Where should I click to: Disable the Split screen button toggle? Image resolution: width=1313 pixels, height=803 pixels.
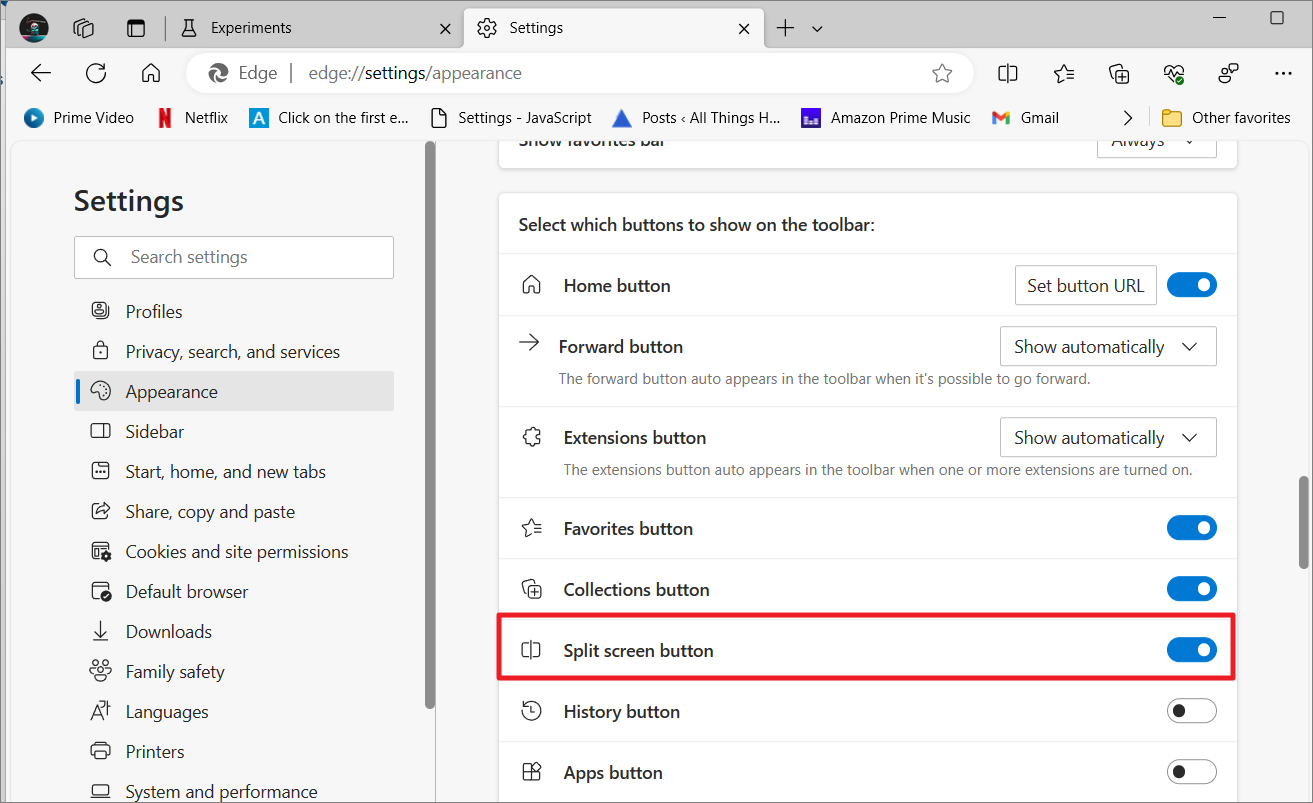[x=1191, y=649]
